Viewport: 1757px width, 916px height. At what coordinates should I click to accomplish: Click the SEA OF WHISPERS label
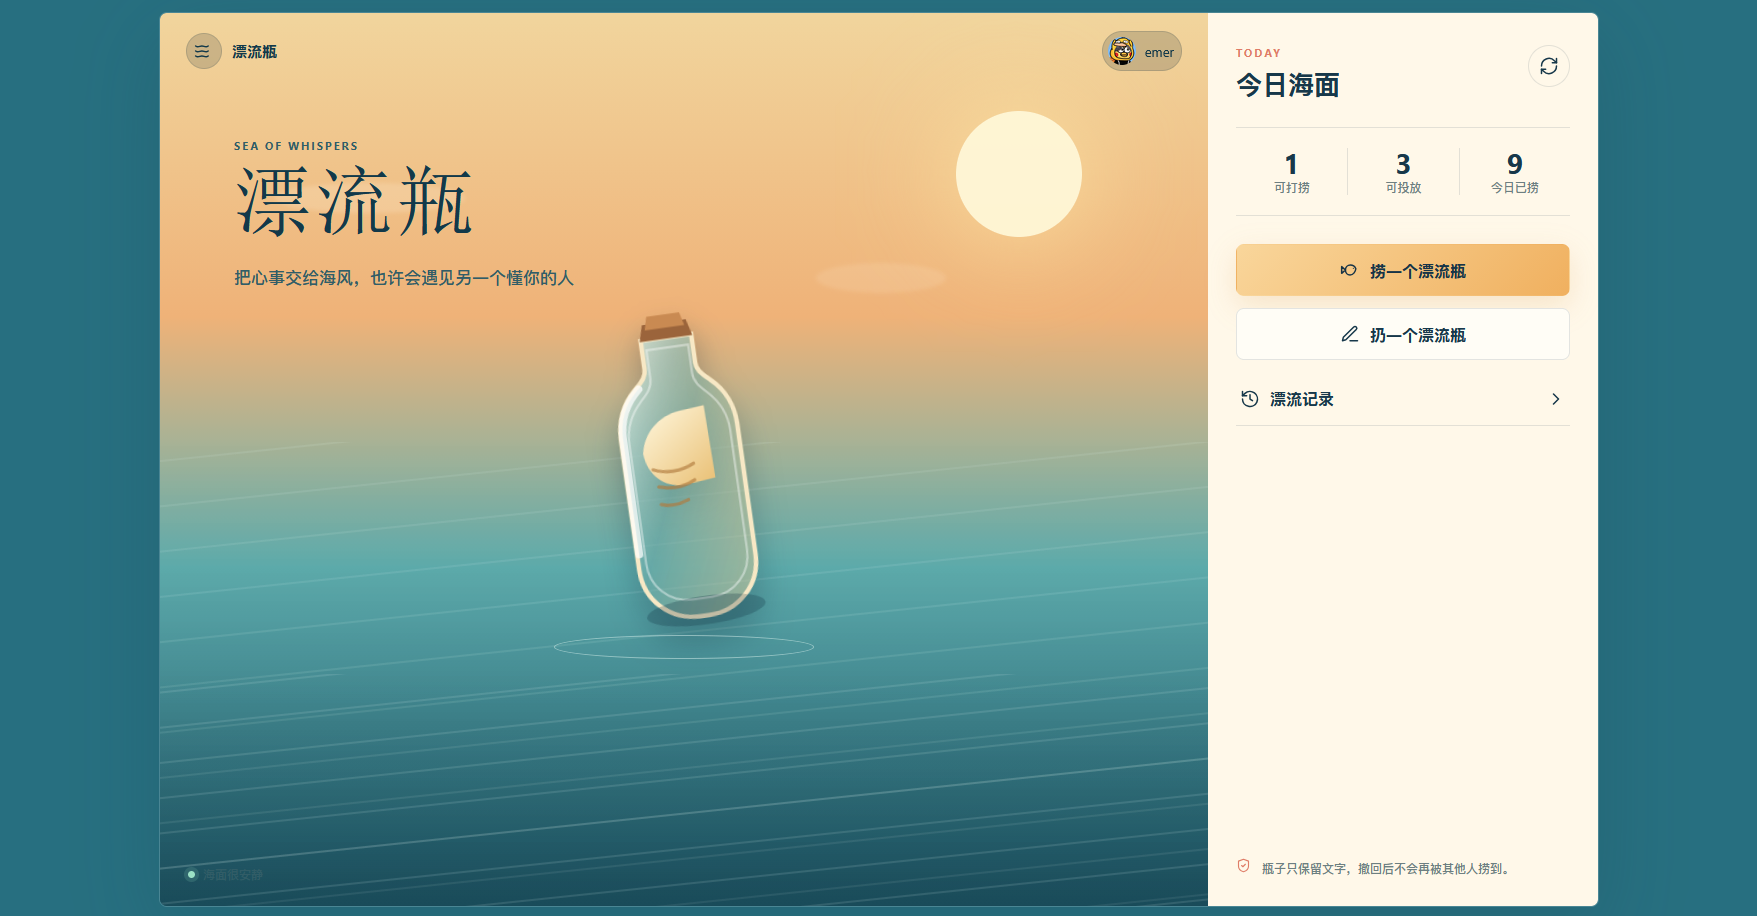[x=296, y=146]
